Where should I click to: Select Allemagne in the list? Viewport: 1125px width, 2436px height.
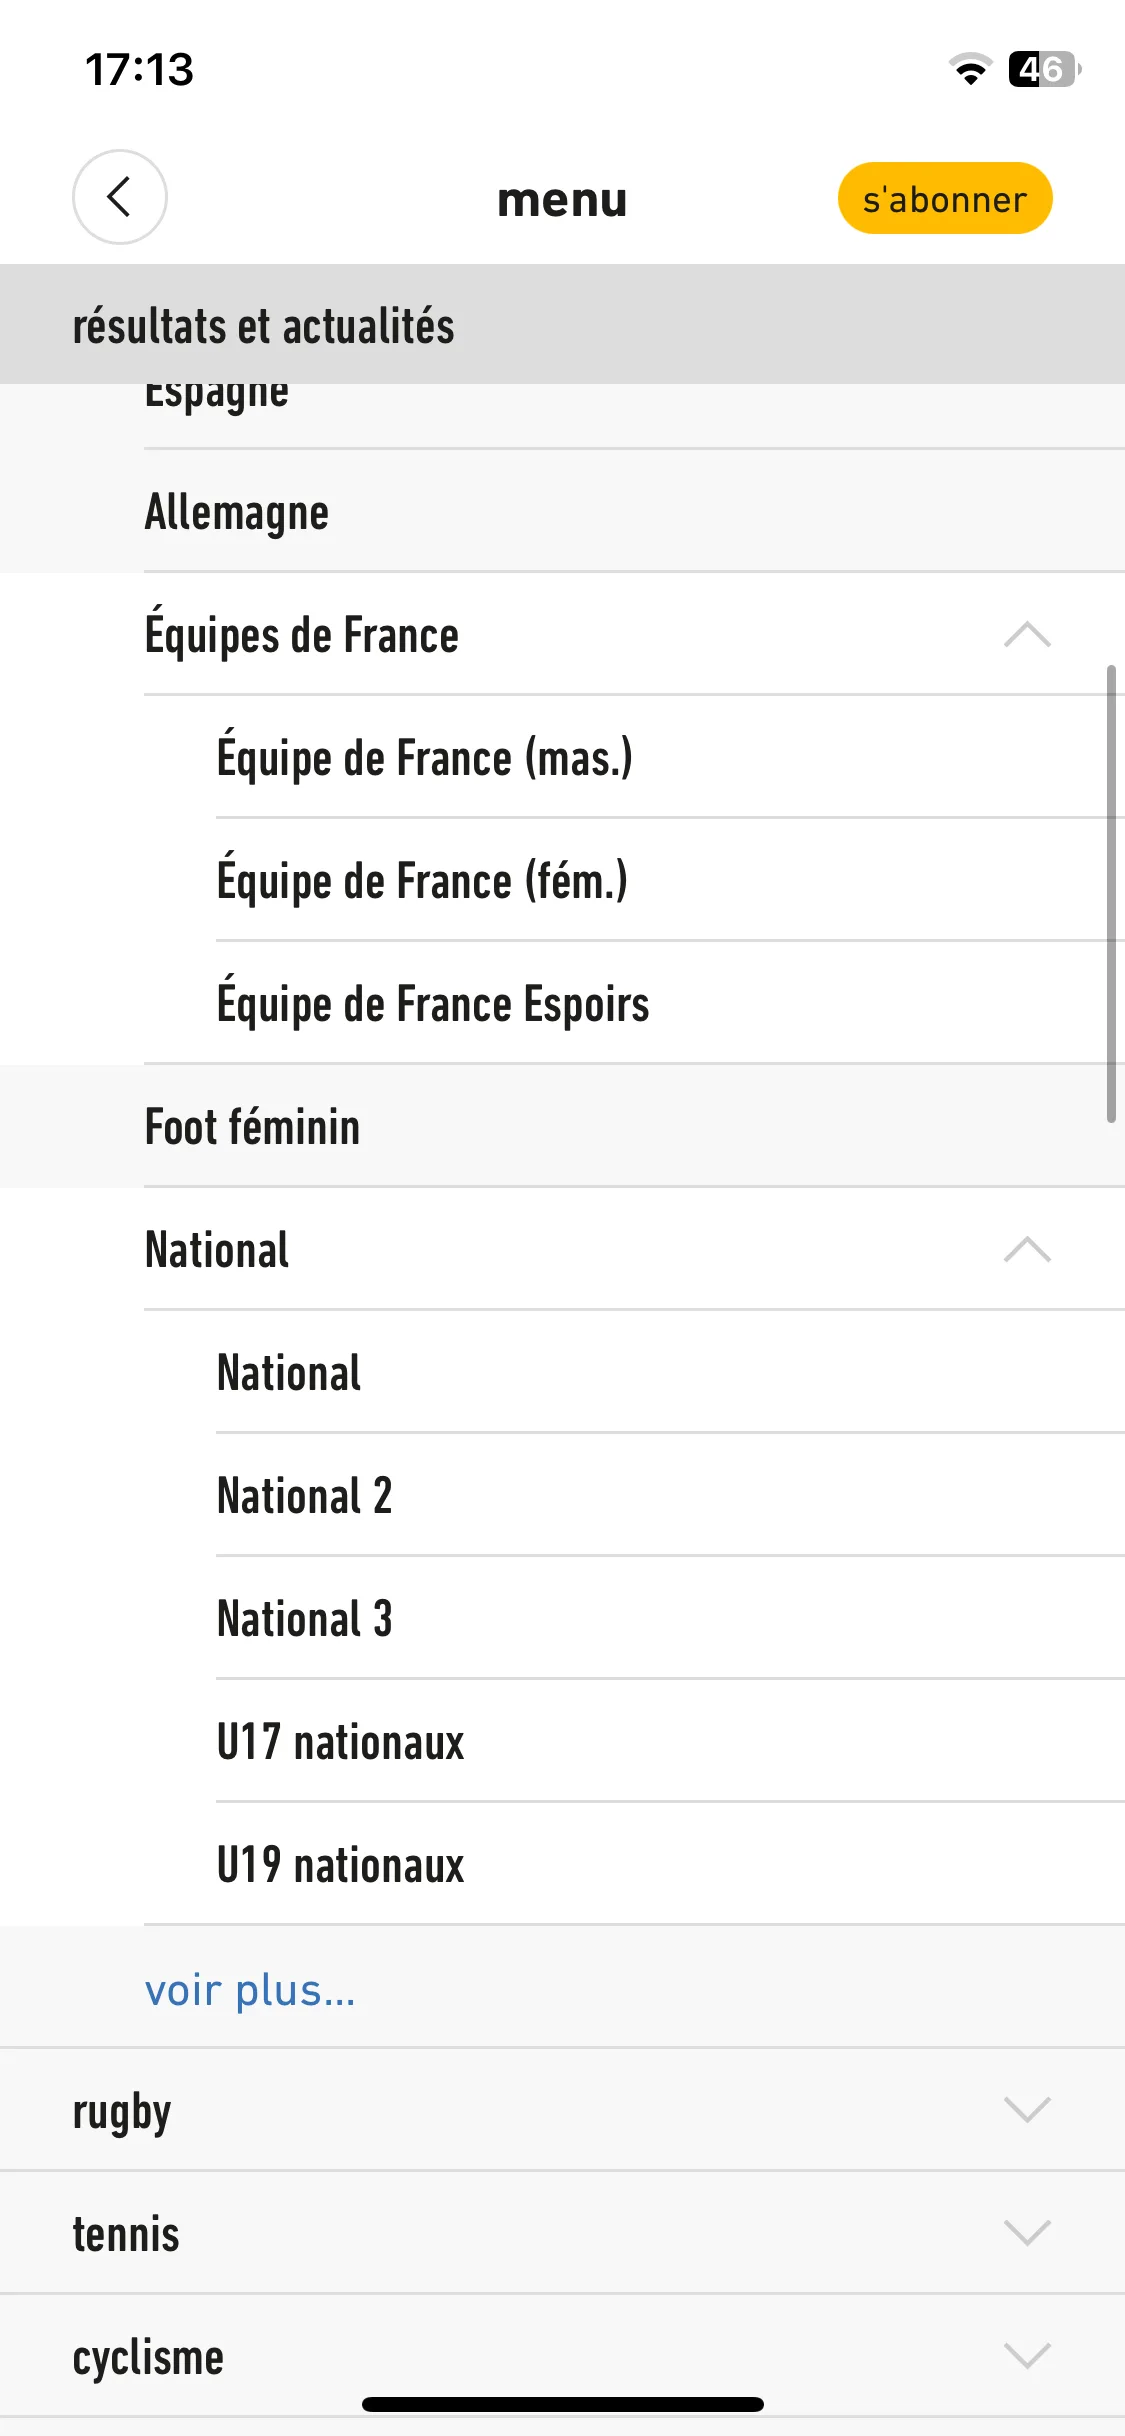point(562,511)
